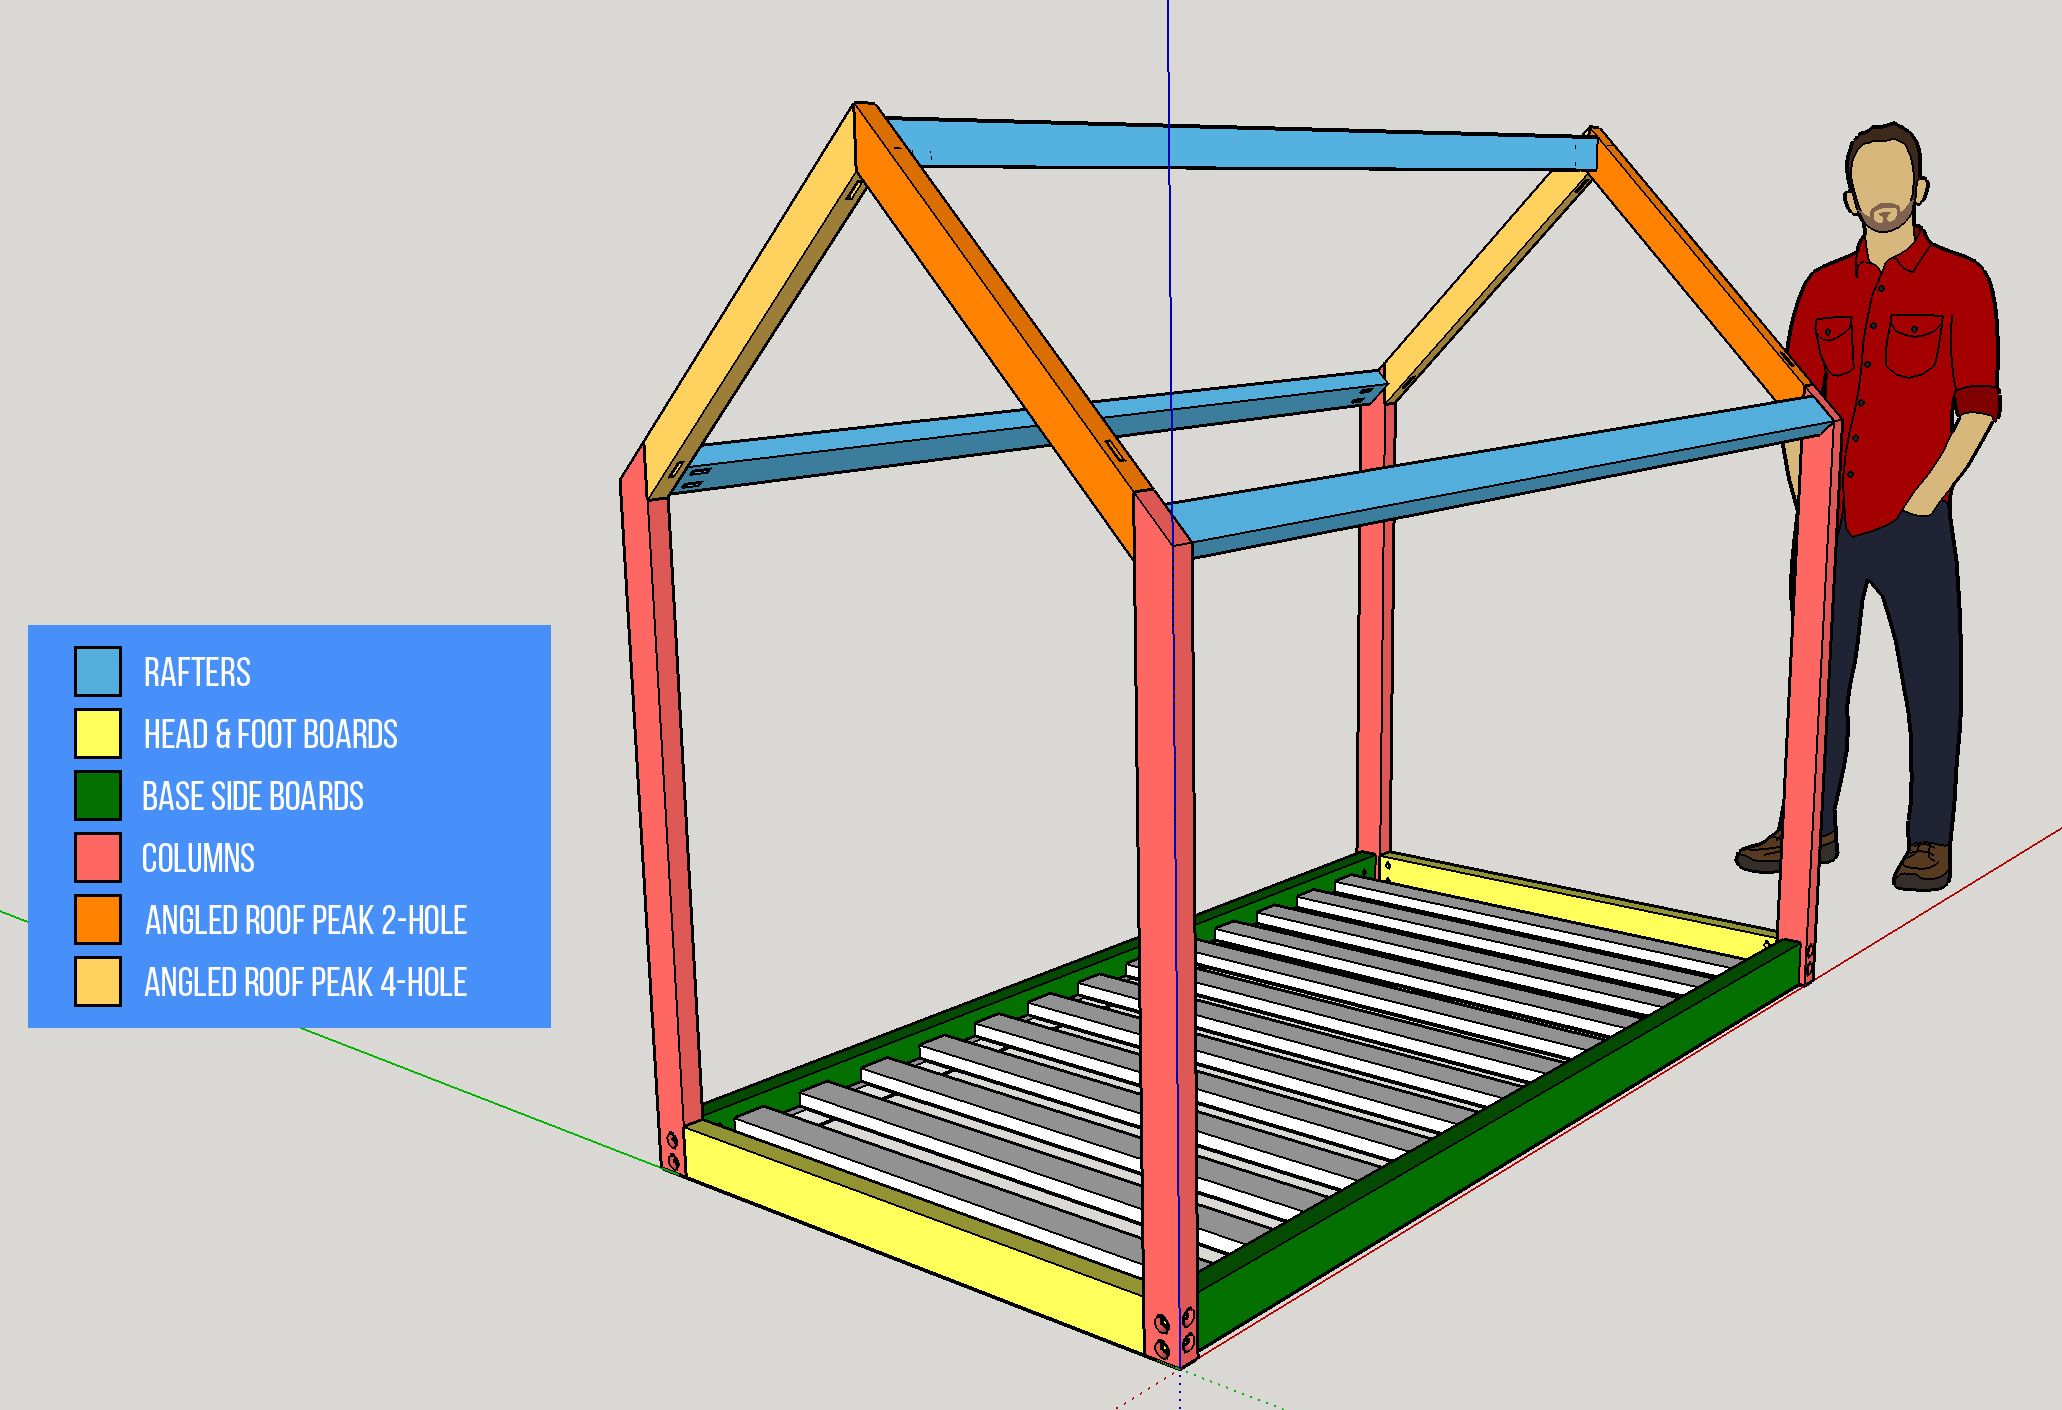This screenshot has height=1410, width=2062.
Task: Click the ANGLED ROOF PEAK 4-HOLE label
Action: tap(305, 983)
